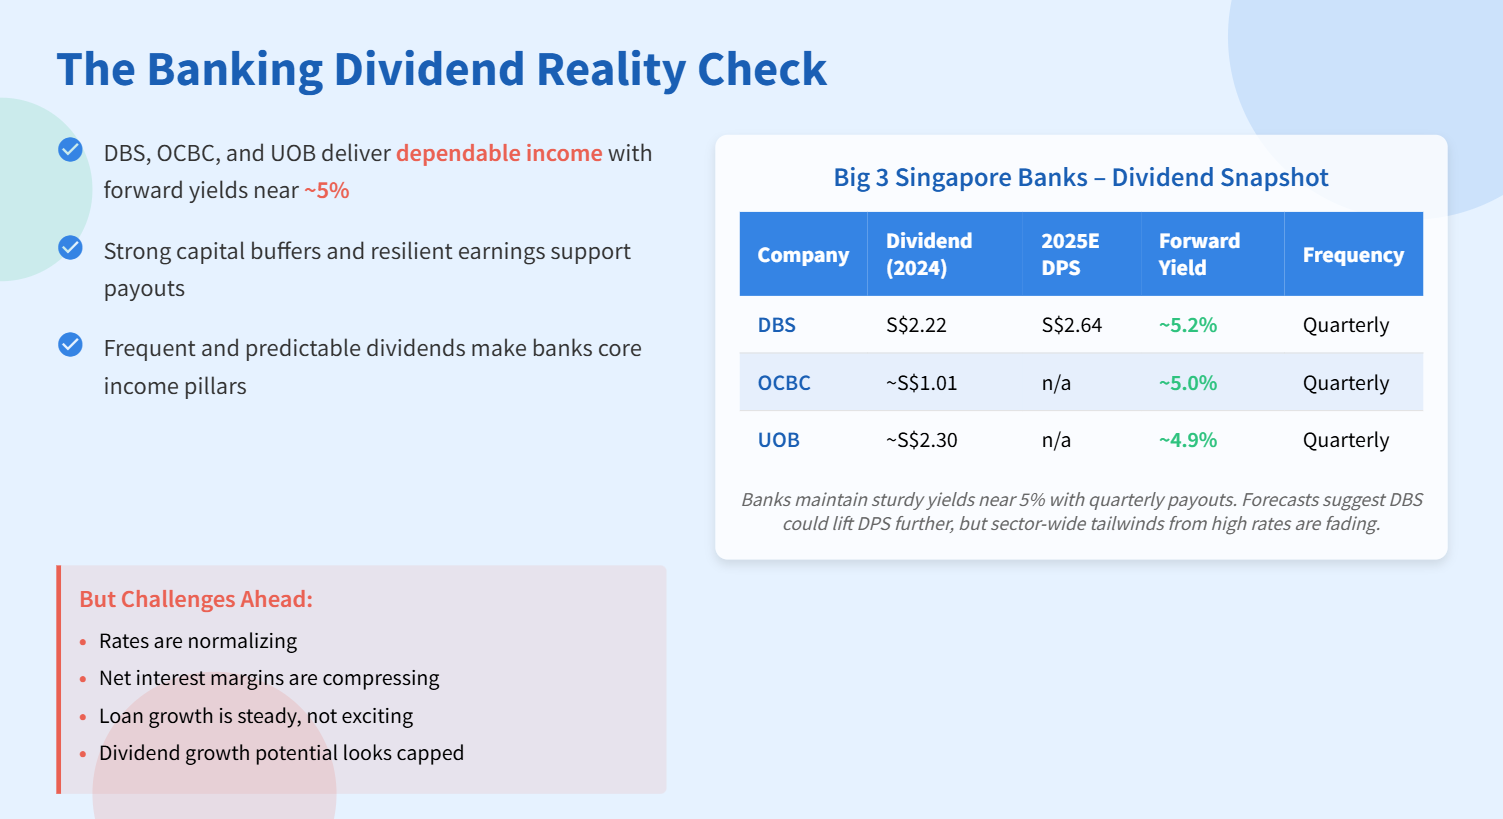Screen dimensions: 1503x819
Task: Select the highlighted text dependable income
Action: point(499,153)
